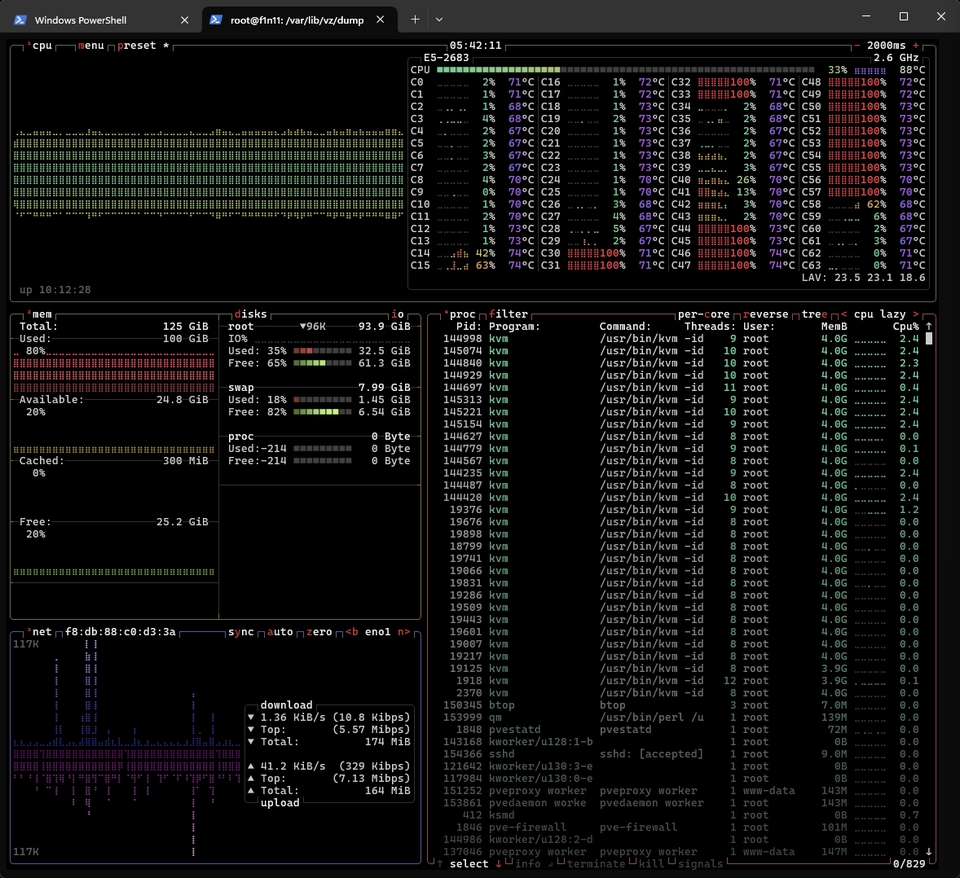Click the process list scrollbar thumb
960x878 pixels.
pos(929,339)
